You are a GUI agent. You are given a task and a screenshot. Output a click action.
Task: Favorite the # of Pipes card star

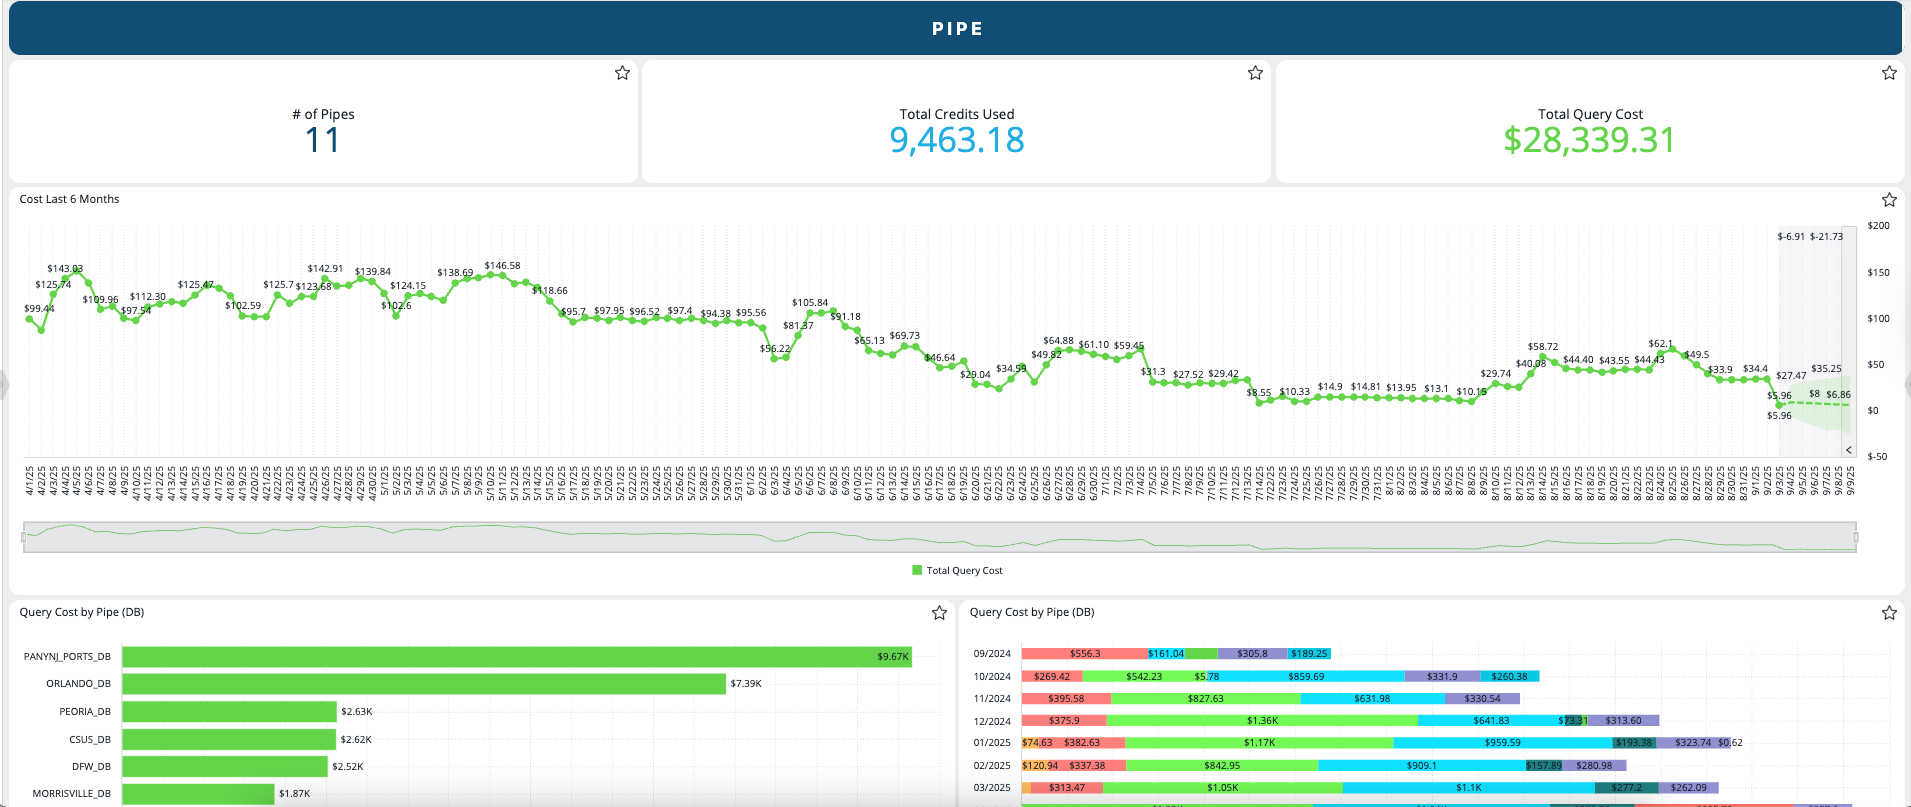(x=622, y=73)
